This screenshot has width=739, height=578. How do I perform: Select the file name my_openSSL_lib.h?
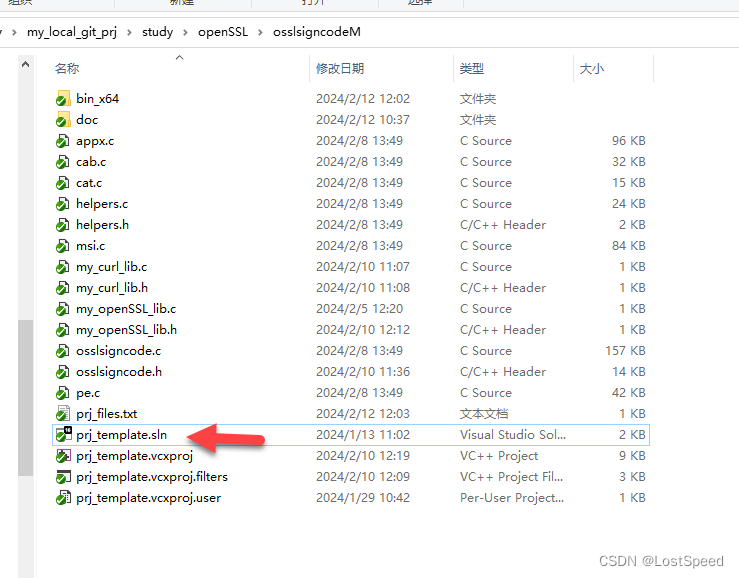click(x=126, y=330)
